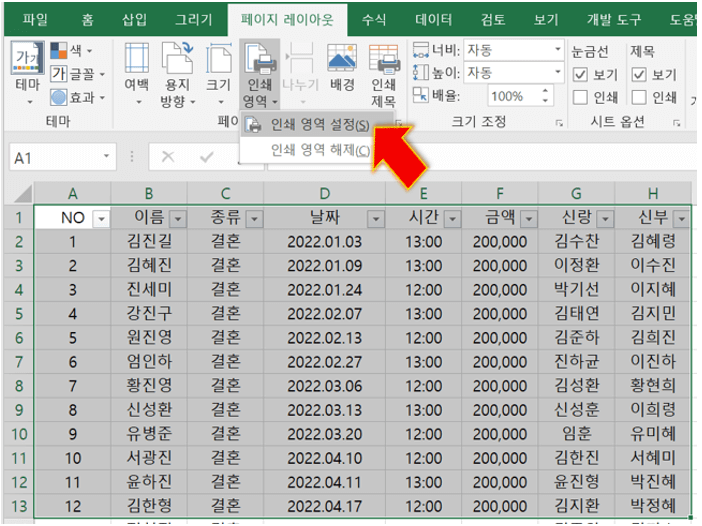Click cell containing 윤하진
The height and width of the screenshot is (526, 702).
[149, 482]
